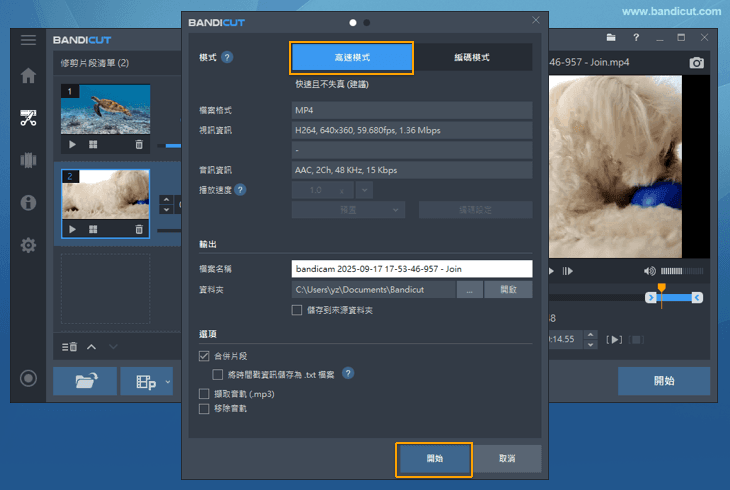Mute with the speaker volume icon
This screenshot has height=490, width=730.
click(649, 271)
